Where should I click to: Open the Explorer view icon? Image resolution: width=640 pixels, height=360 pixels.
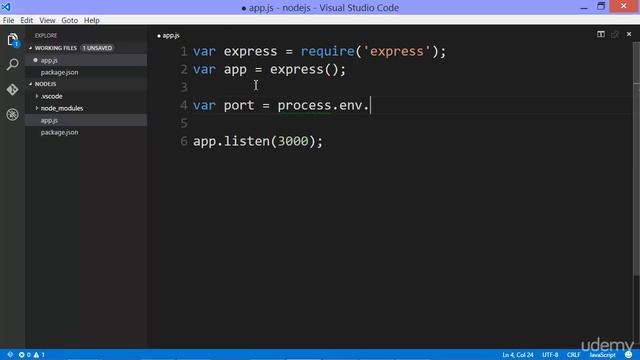(x=12, y=40)
